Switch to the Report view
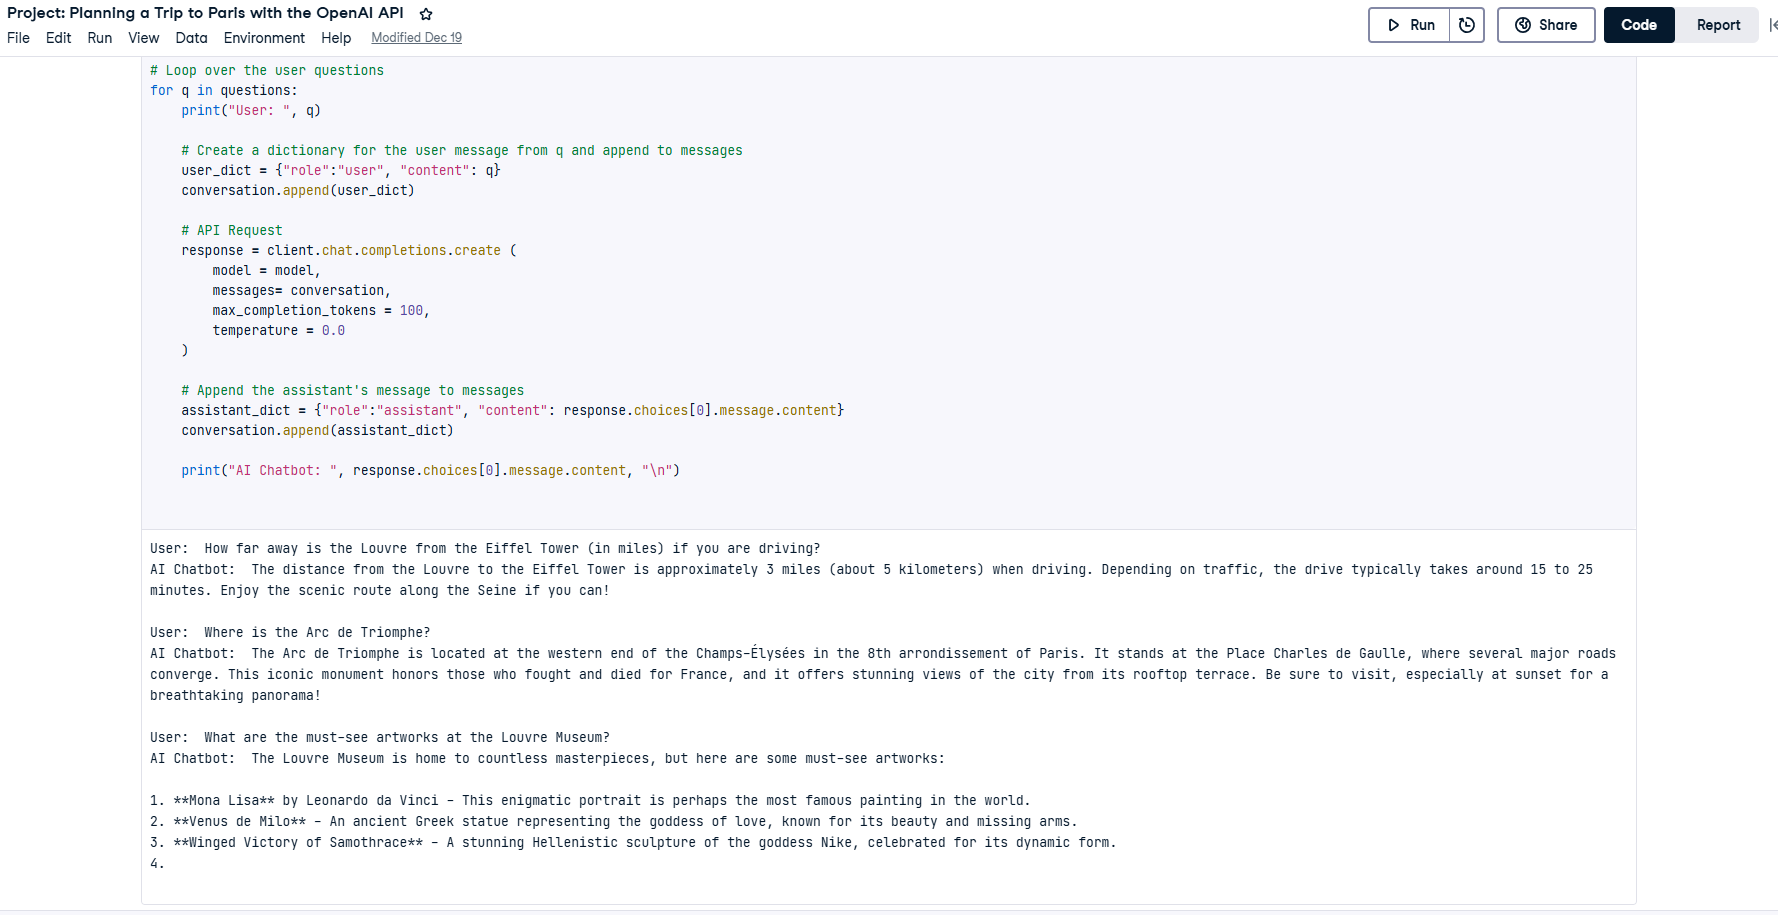1778x915 pixels. pos(1717,25)
